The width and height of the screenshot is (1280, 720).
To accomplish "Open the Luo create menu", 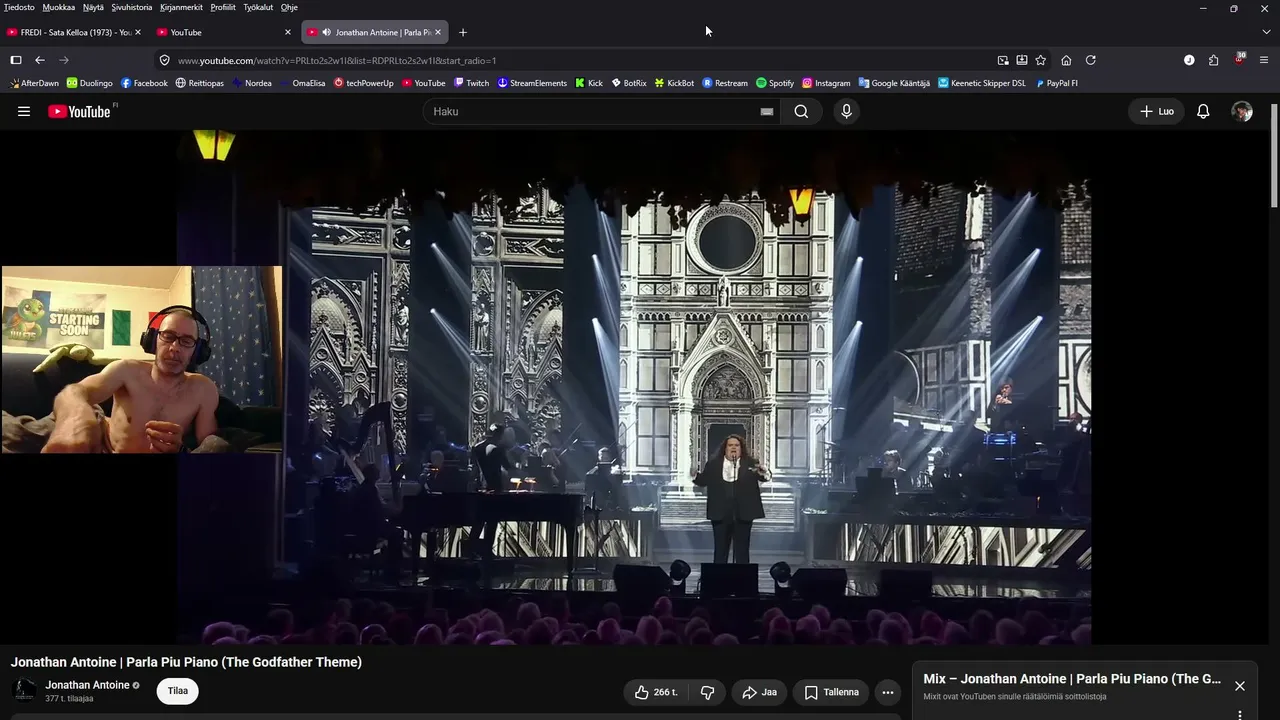I will point(1156,111).
